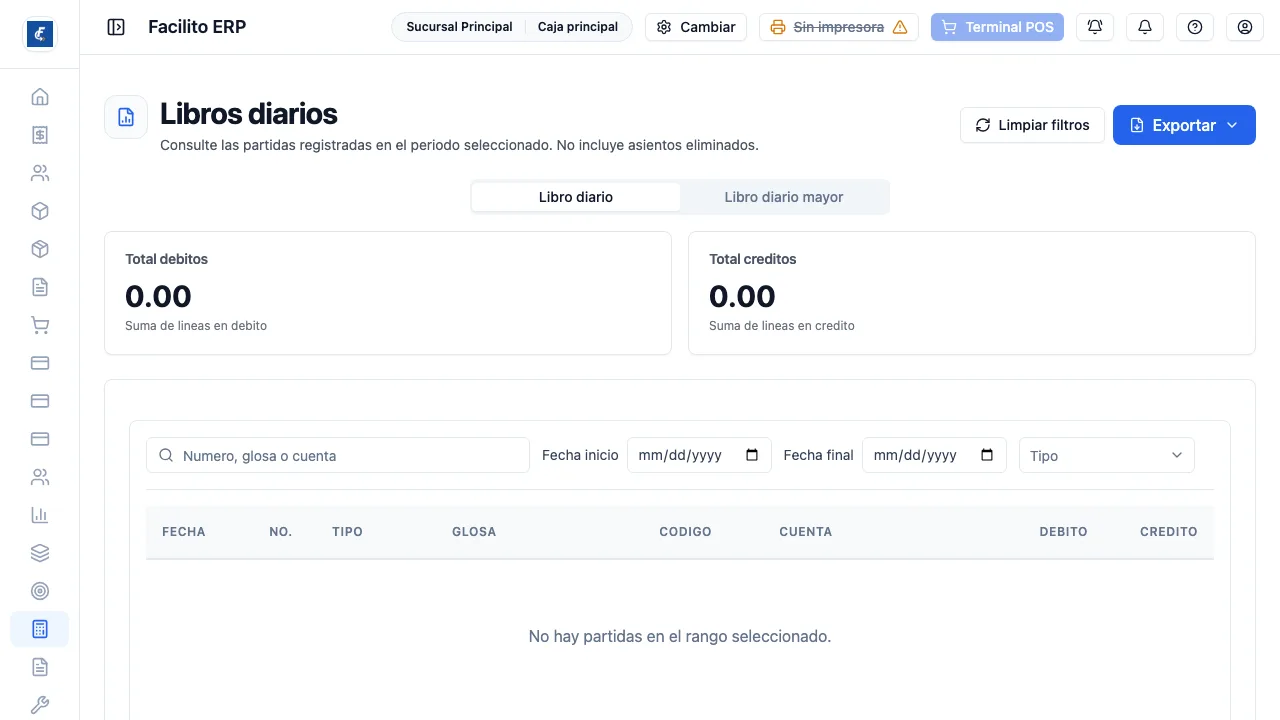
Task: Open the shopping cart icon in the sidebar
Action: tap(40, 325)
